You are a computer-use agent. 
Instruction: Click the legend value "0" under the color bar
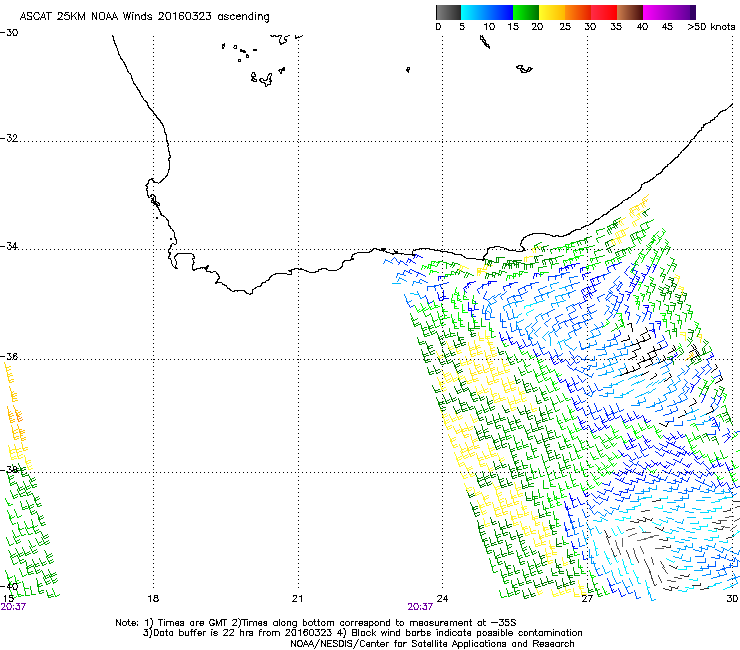tap(438, 27)
